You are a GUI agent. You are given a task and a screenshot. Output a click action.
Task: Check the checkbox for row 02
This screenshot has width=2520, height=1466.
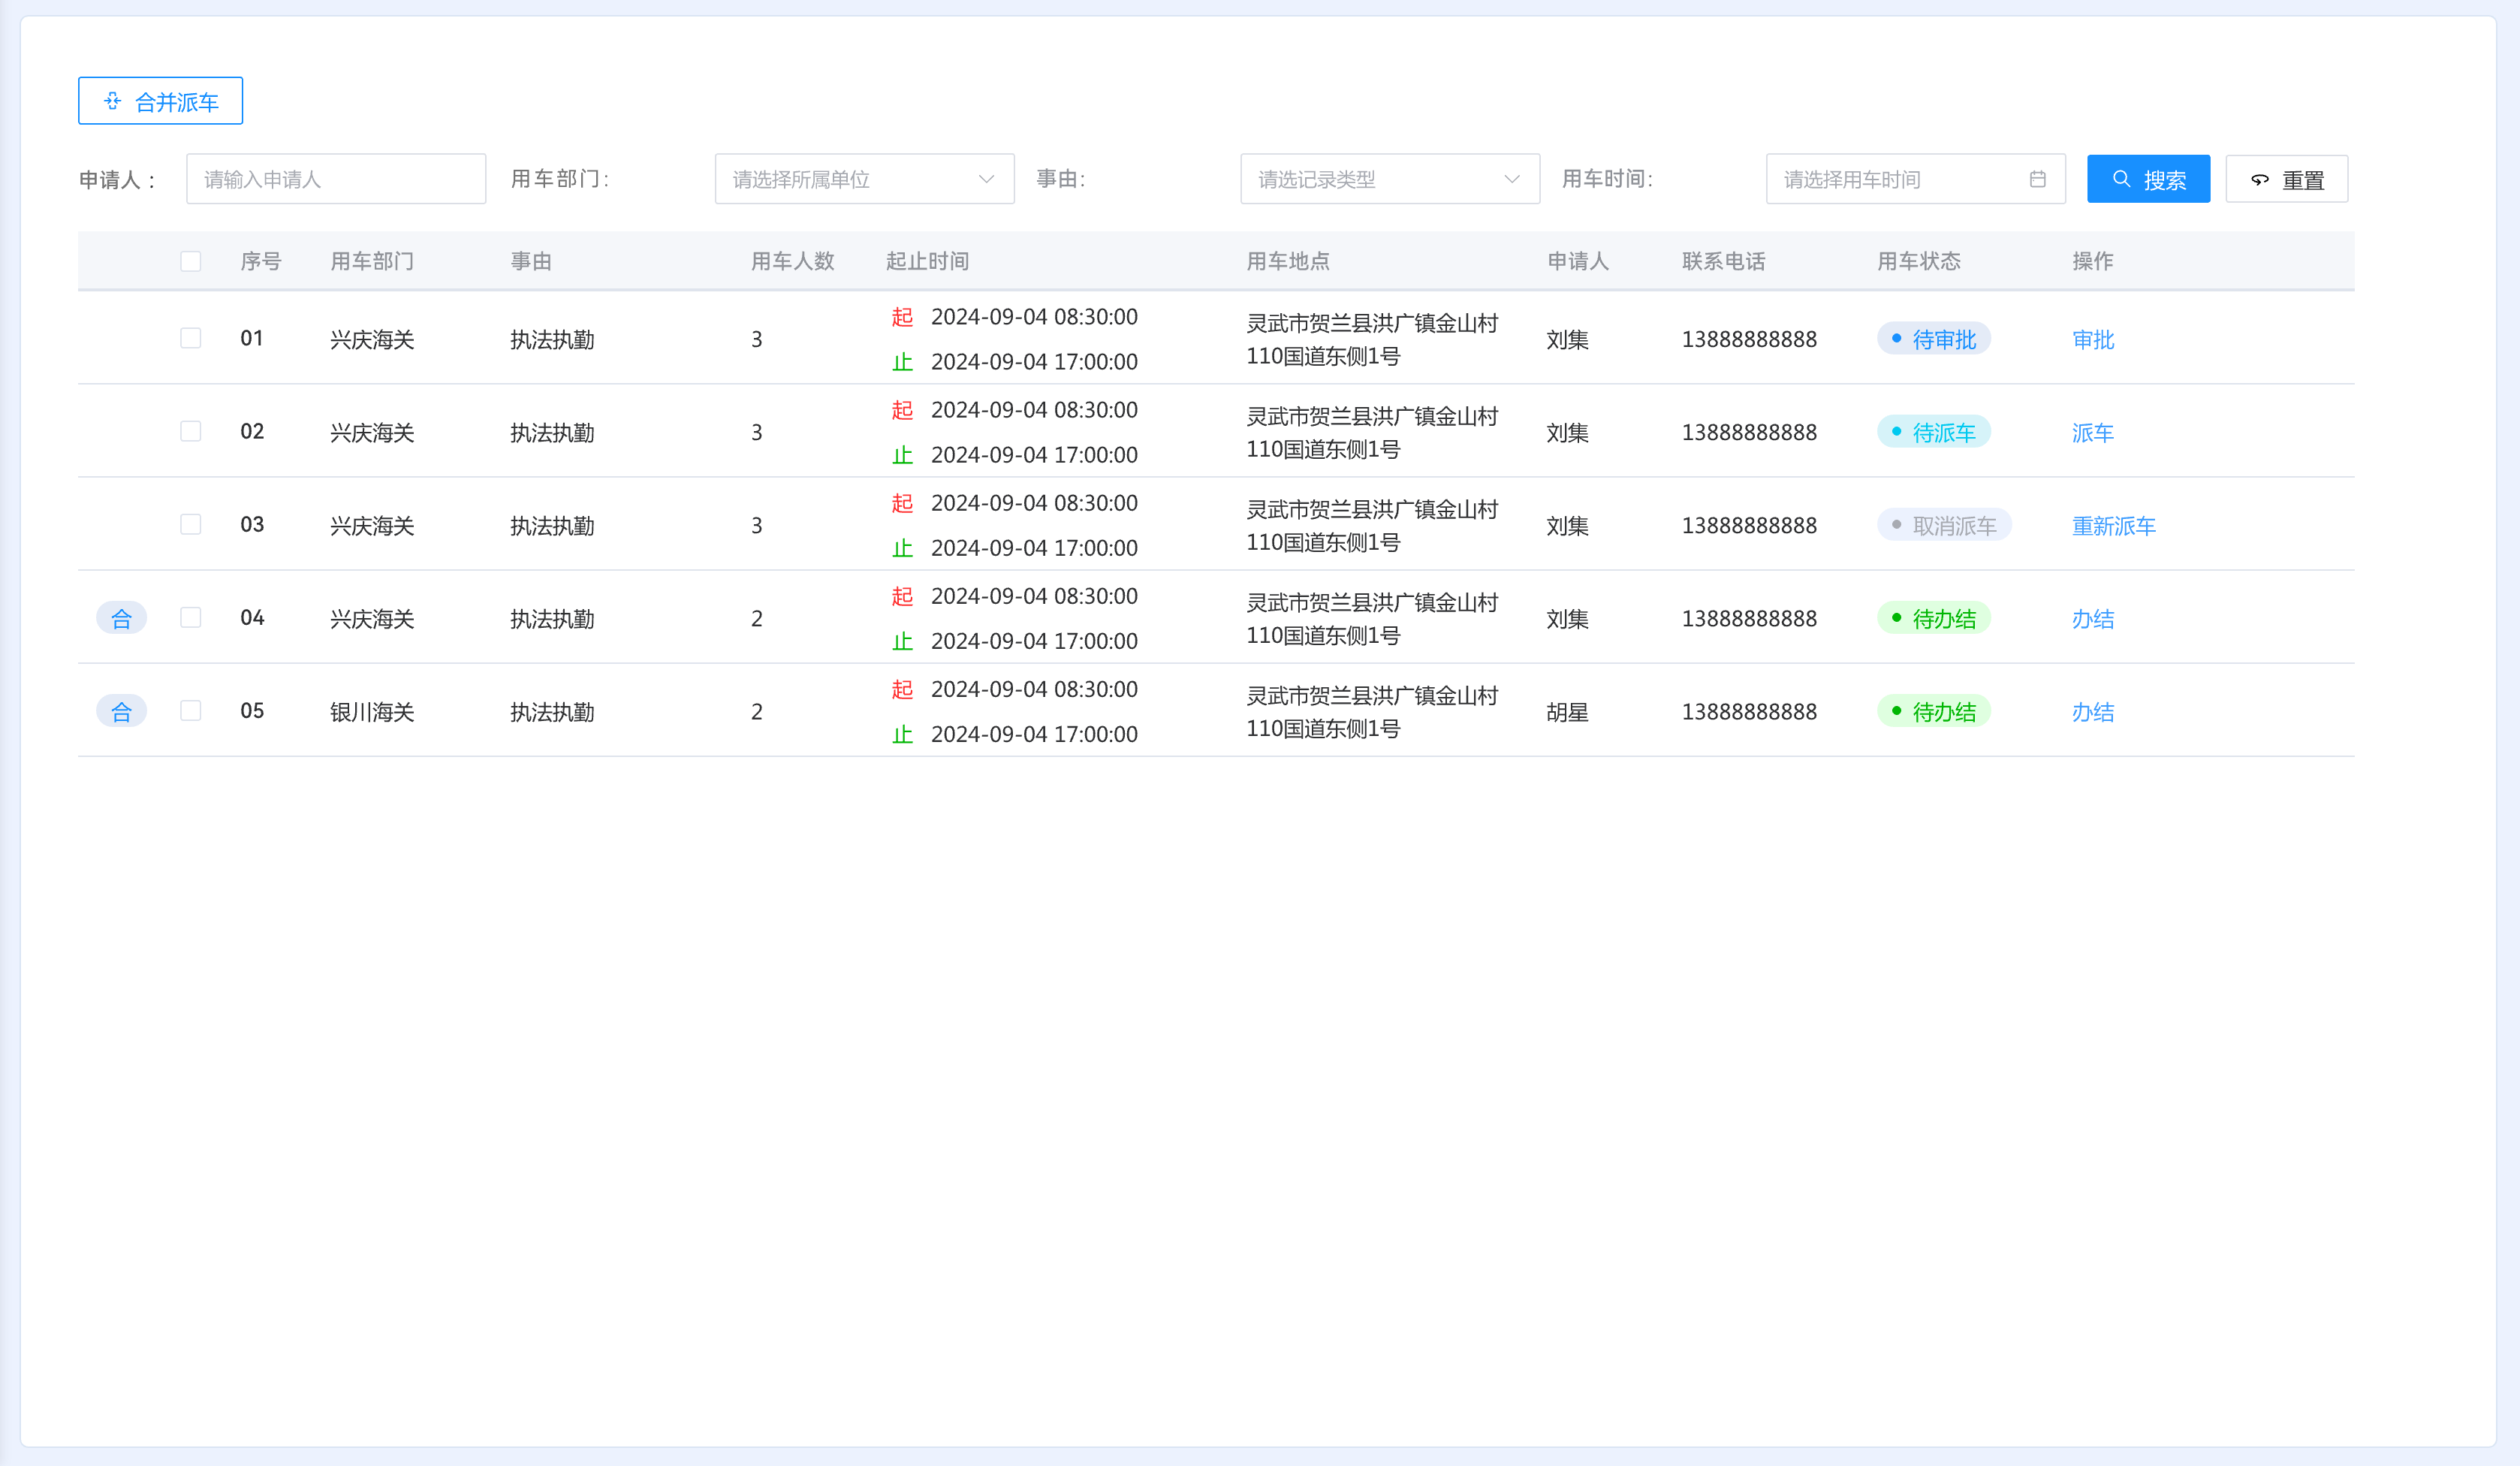191,431
